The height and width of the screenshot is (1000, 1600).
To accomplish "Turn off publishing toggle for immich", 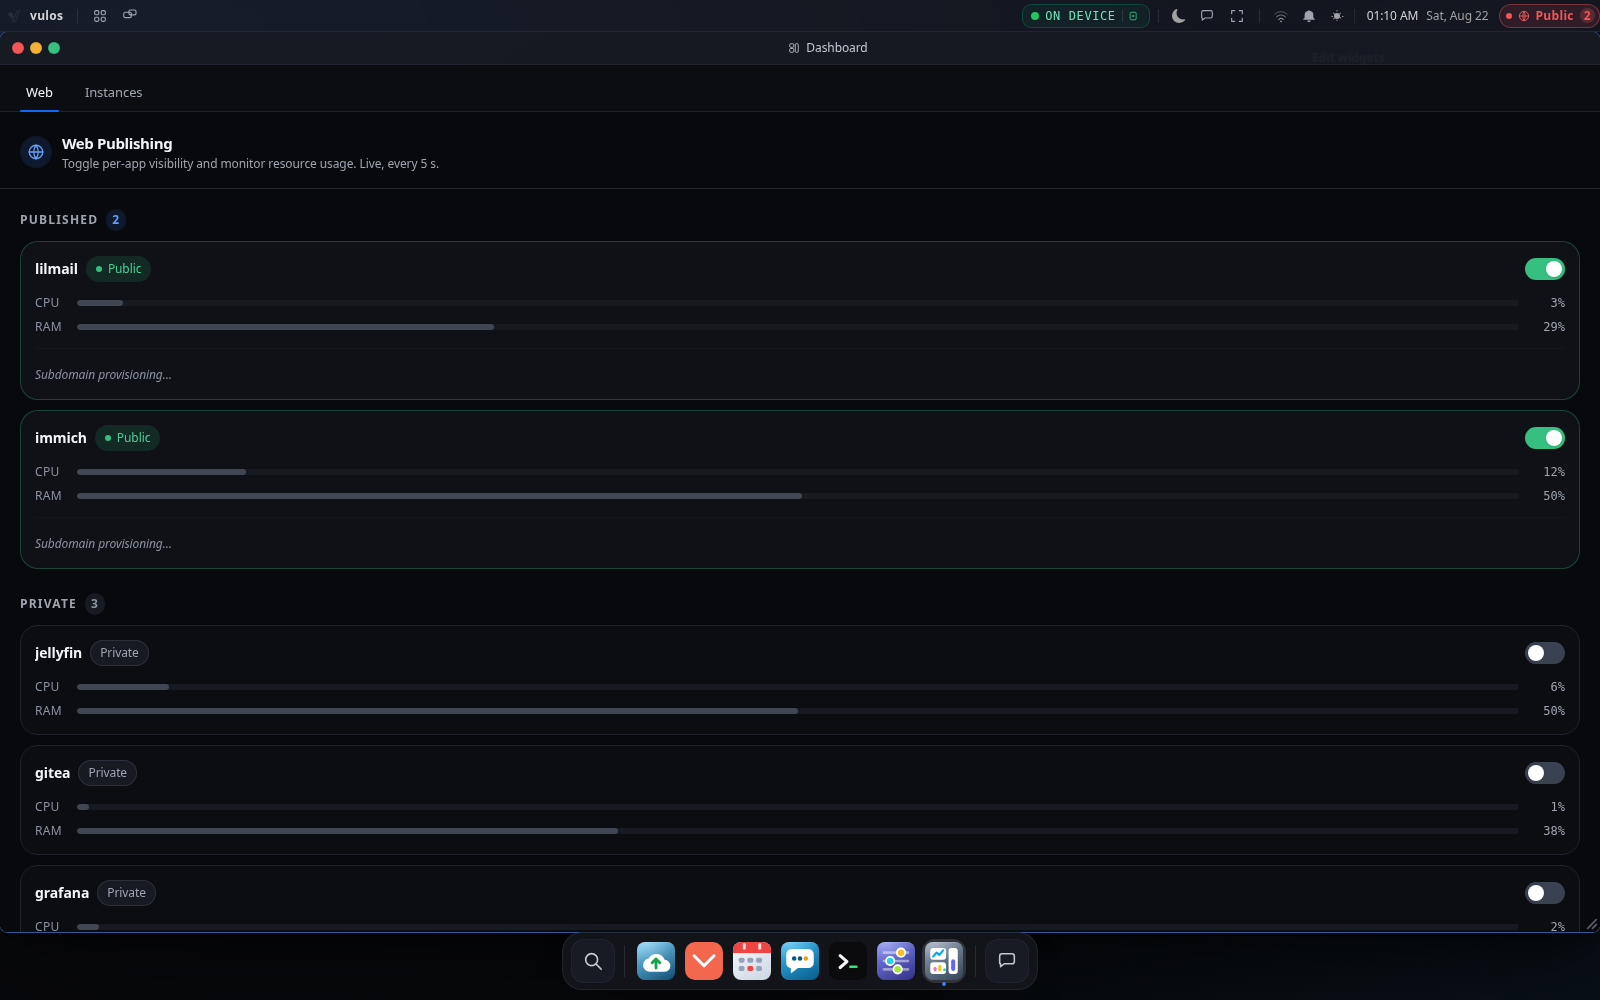I will coord(1545,438).
